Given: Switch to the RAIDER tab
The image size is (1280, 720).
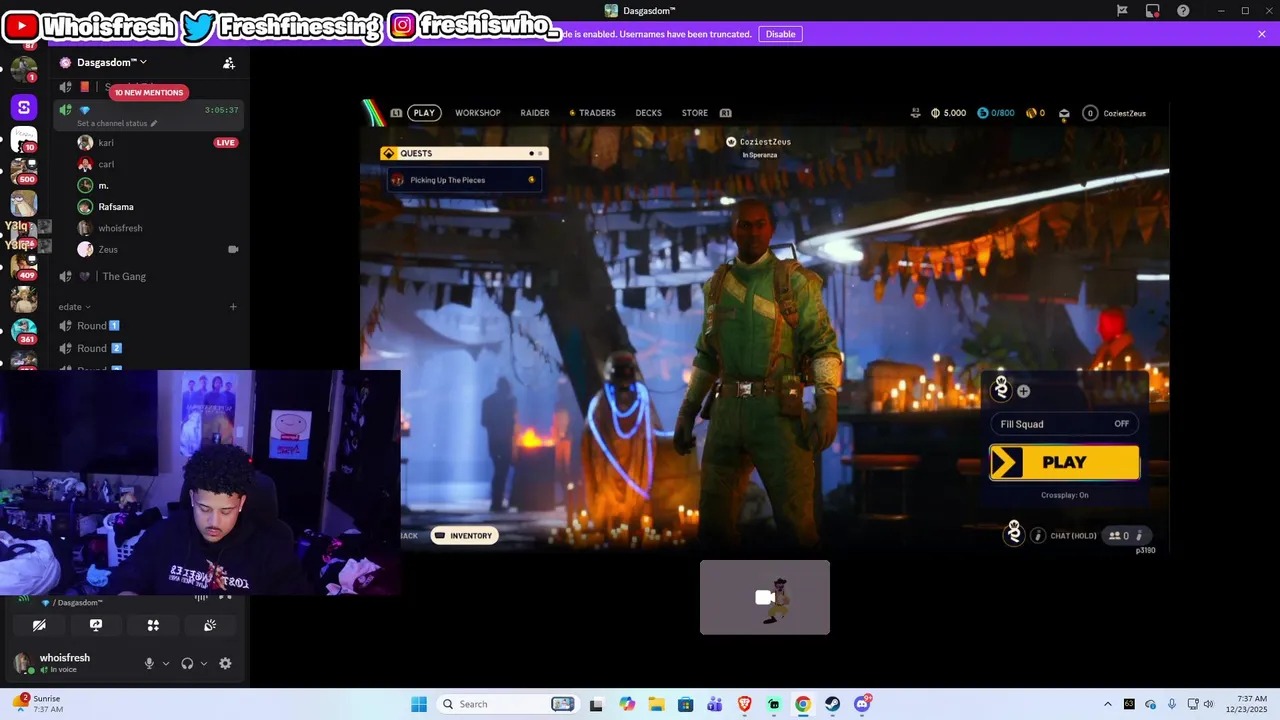Looking at the screenshot, I should point(535,113).
